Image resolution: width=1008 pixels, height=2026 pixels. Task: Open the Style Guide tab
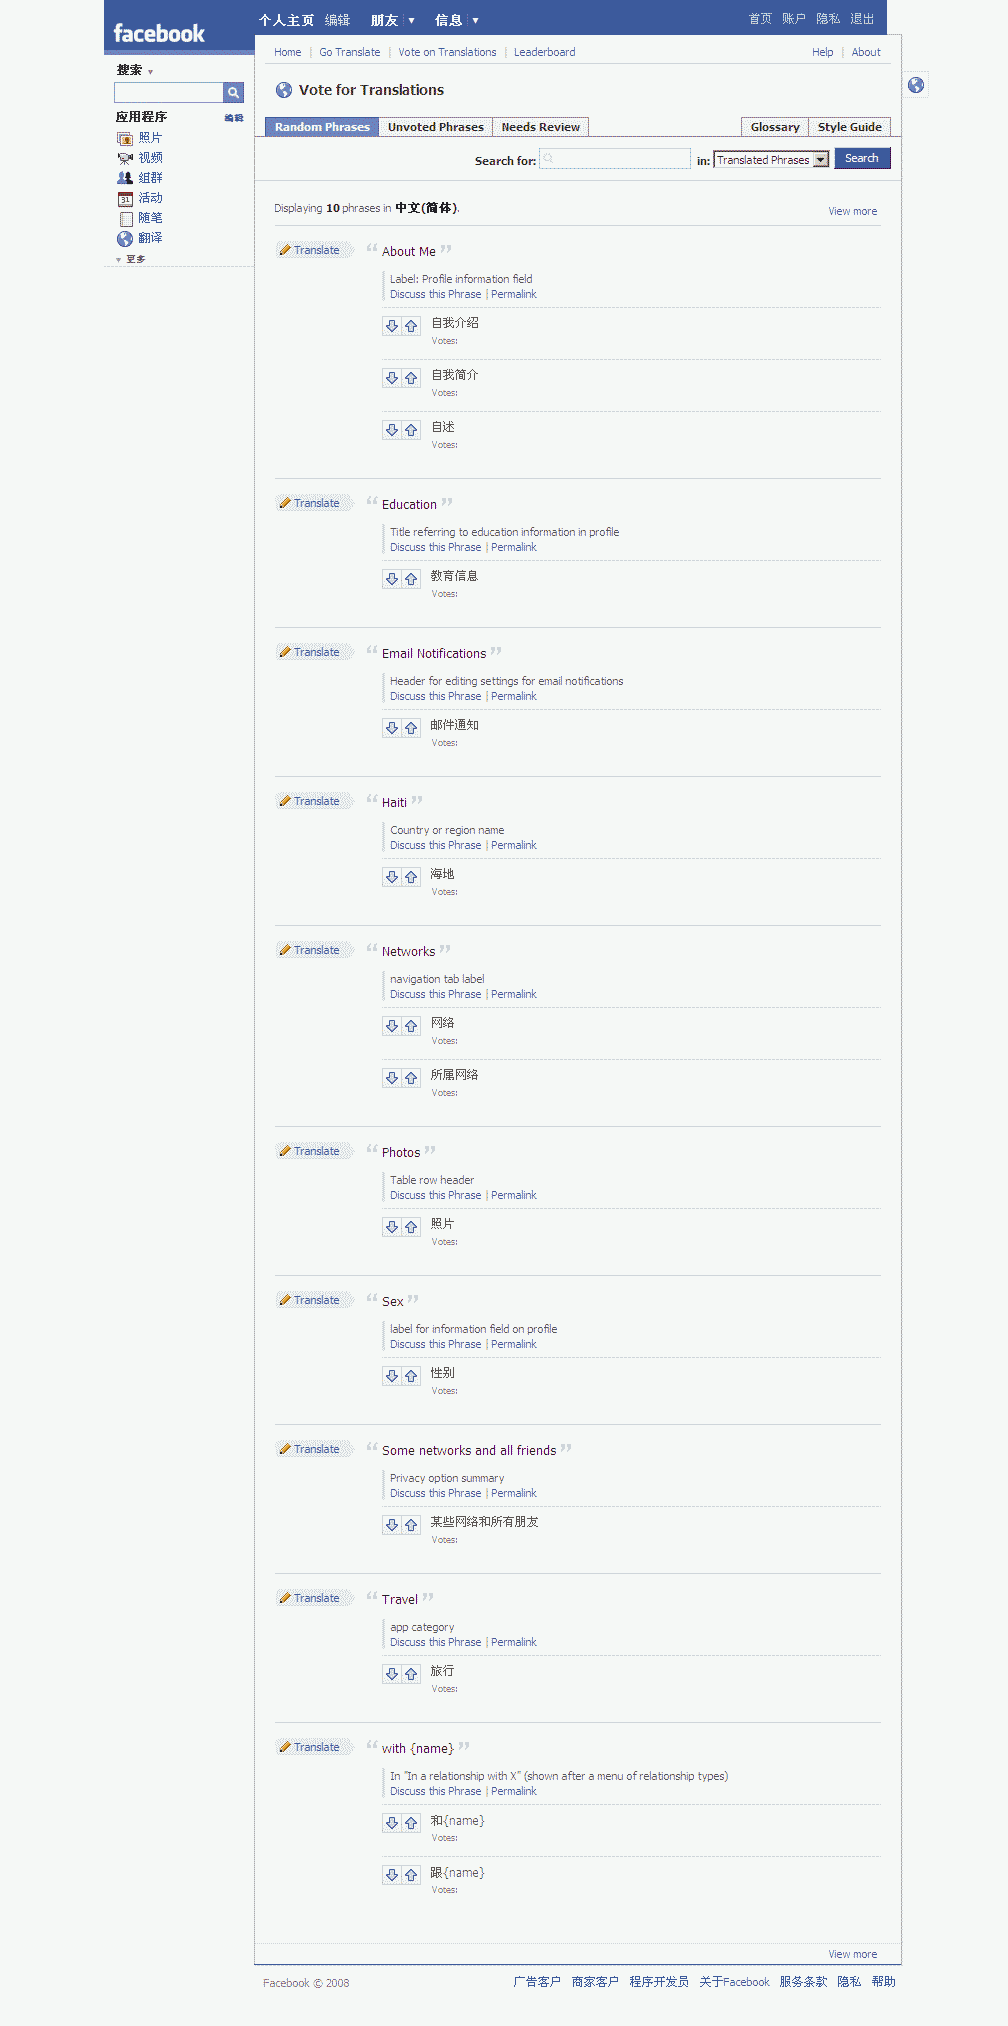(x=849, y=127)
